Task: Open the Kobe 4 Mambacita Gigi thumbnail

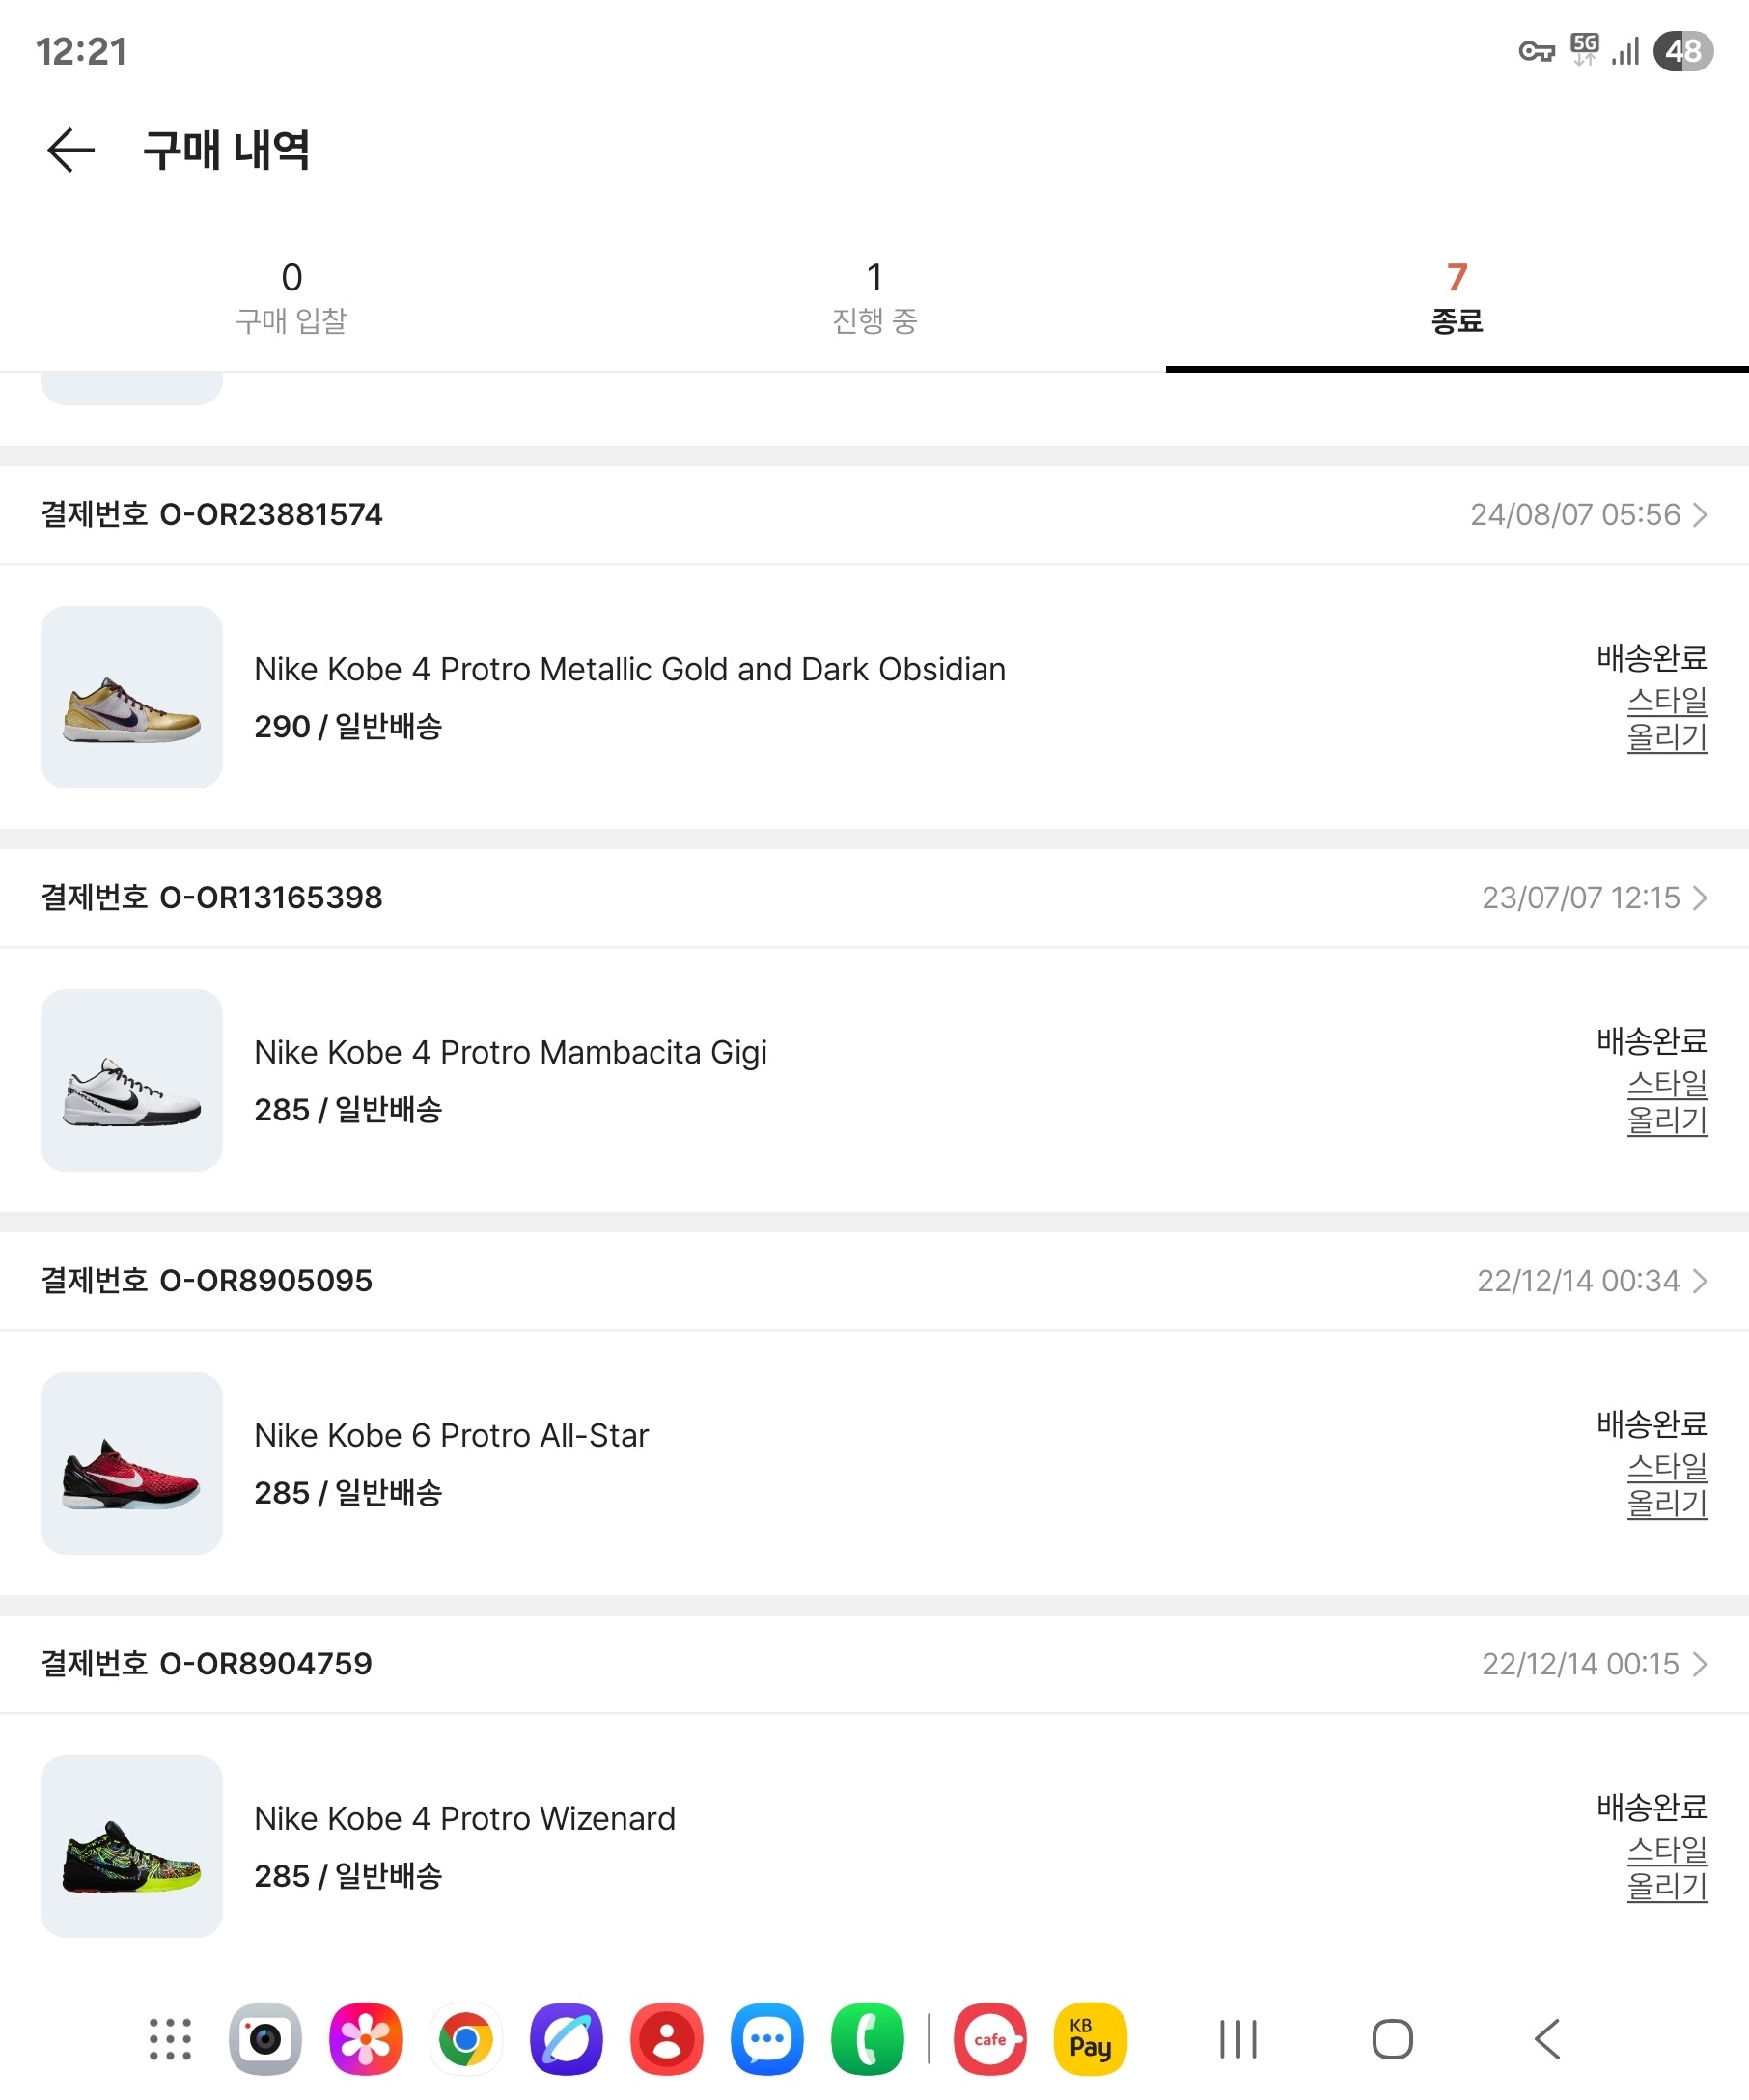Action: tap(131, 1080)
